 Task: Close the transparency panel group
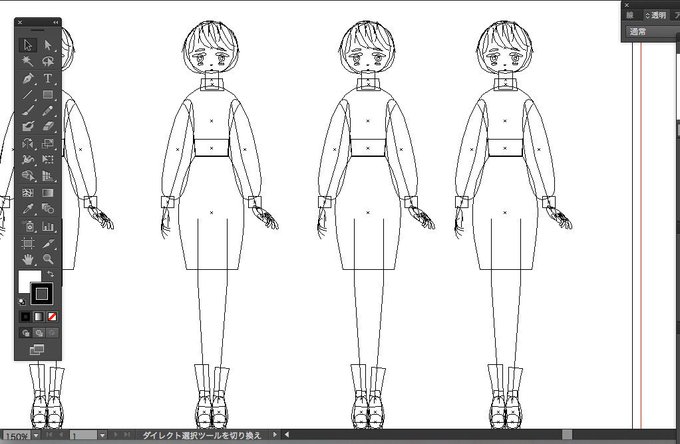(627, 5)
